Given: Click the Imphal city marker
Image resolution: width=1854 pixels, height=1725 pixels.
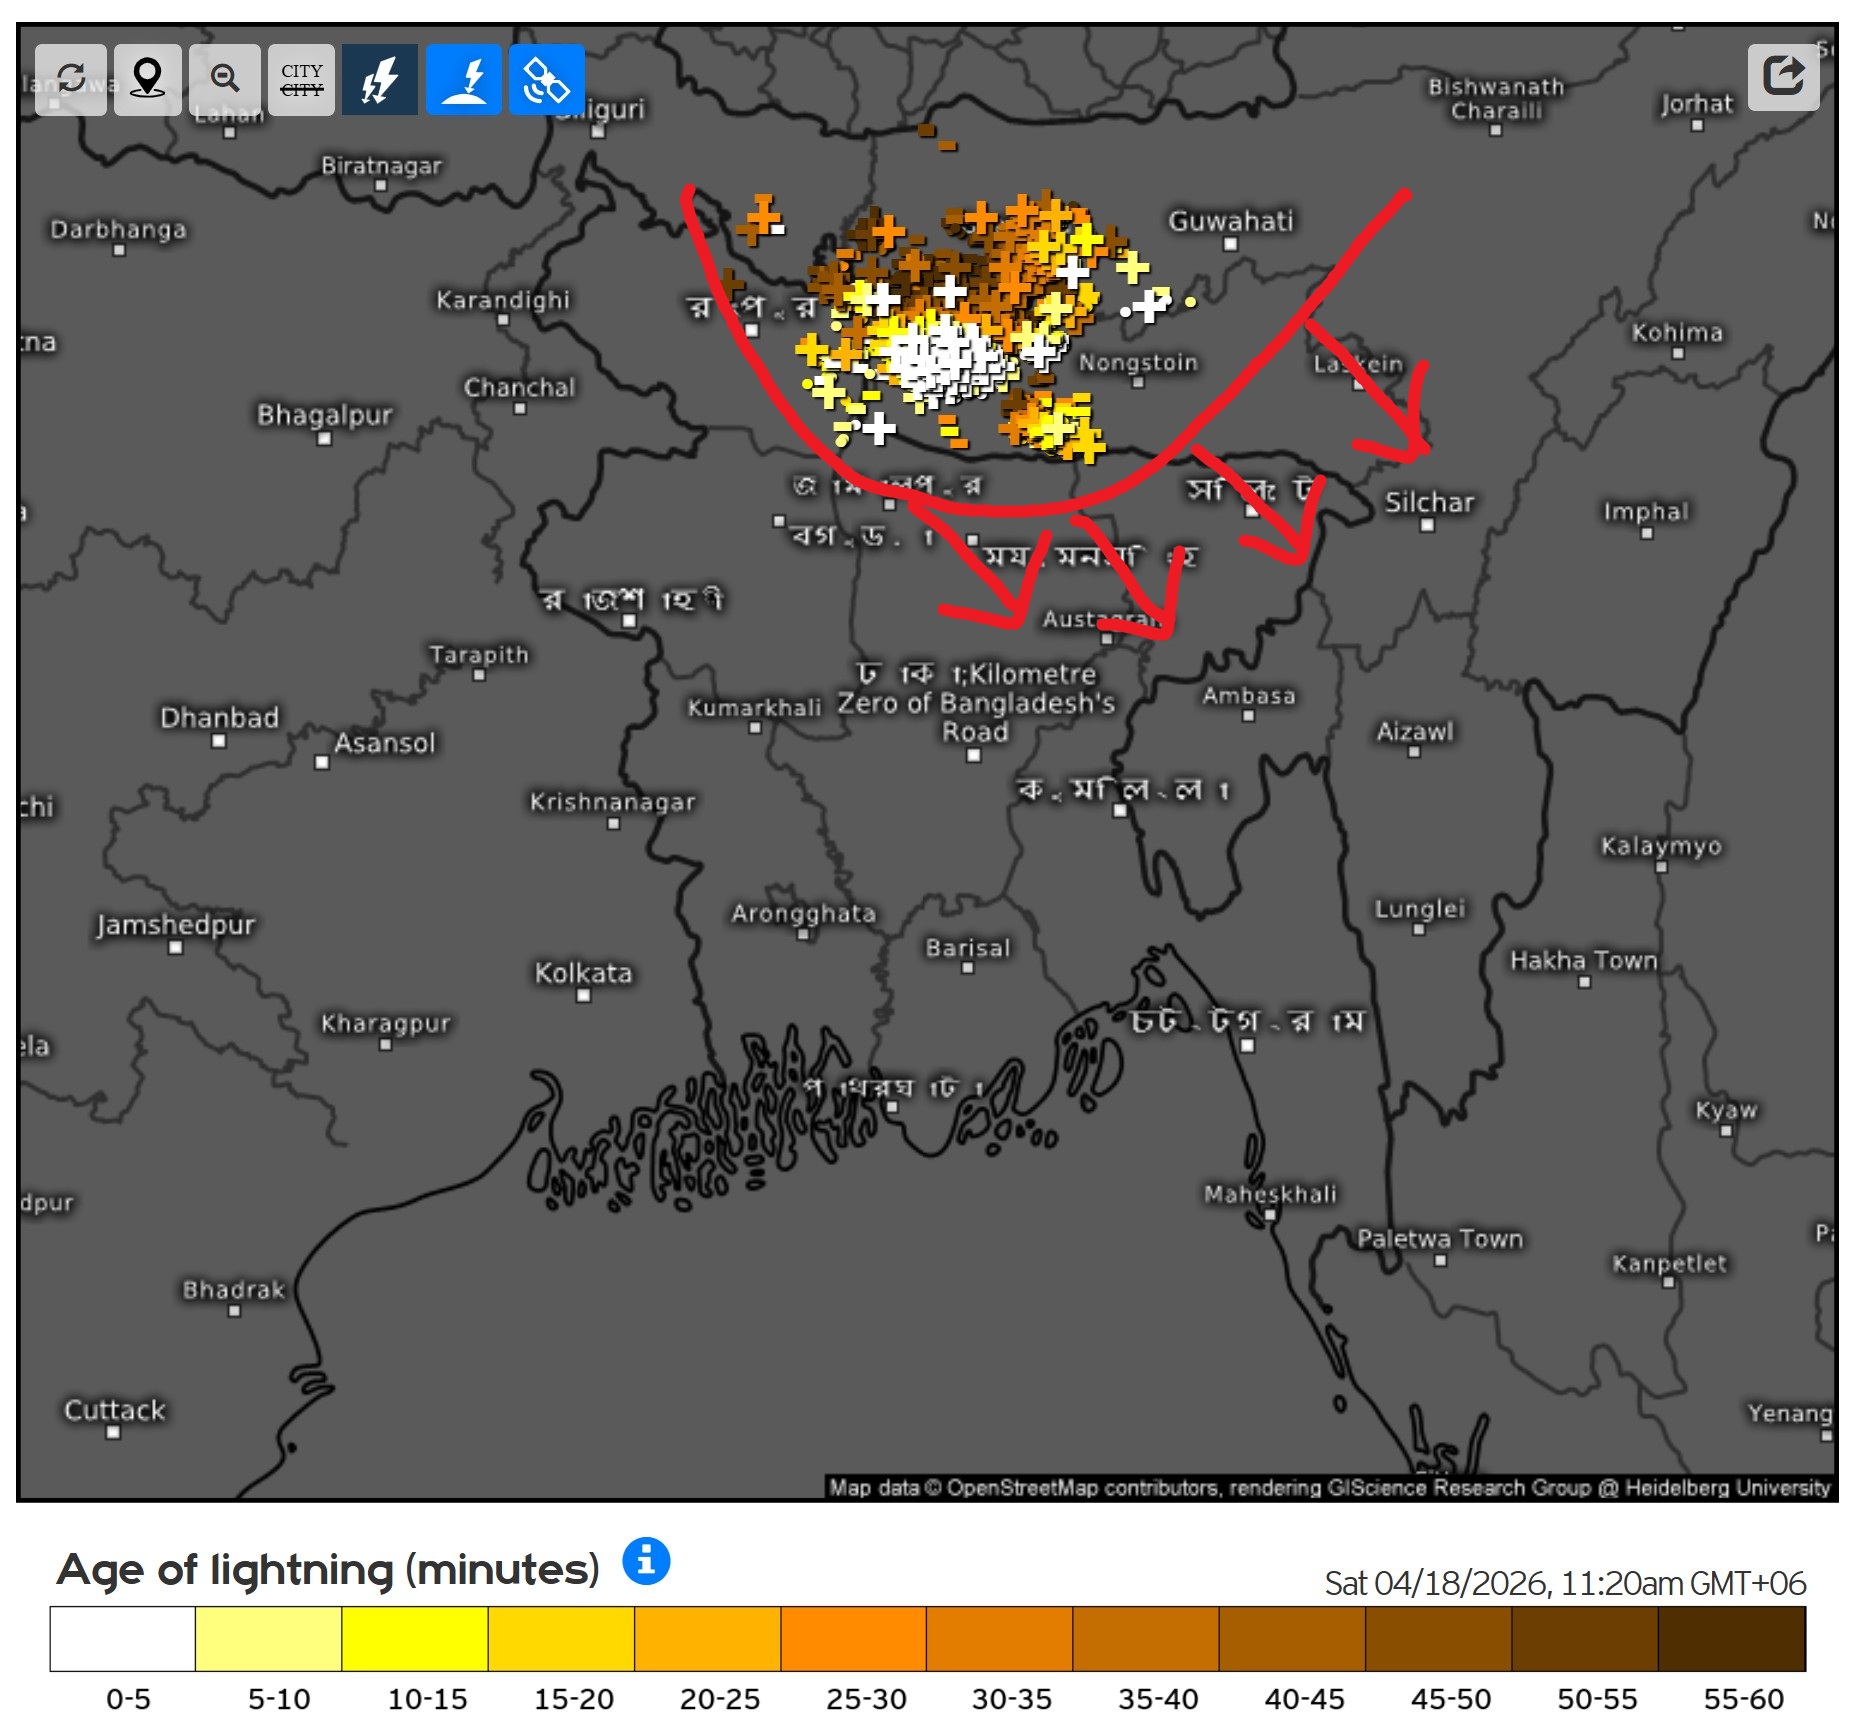Looking at the screenshot, I should (x=1646, y=534).
